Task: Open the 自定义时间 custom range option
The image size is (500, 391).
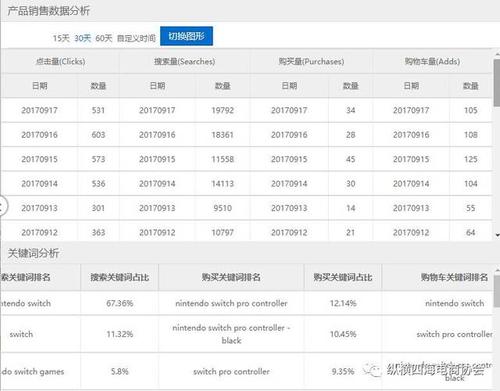Action: [x=136, y=38]
